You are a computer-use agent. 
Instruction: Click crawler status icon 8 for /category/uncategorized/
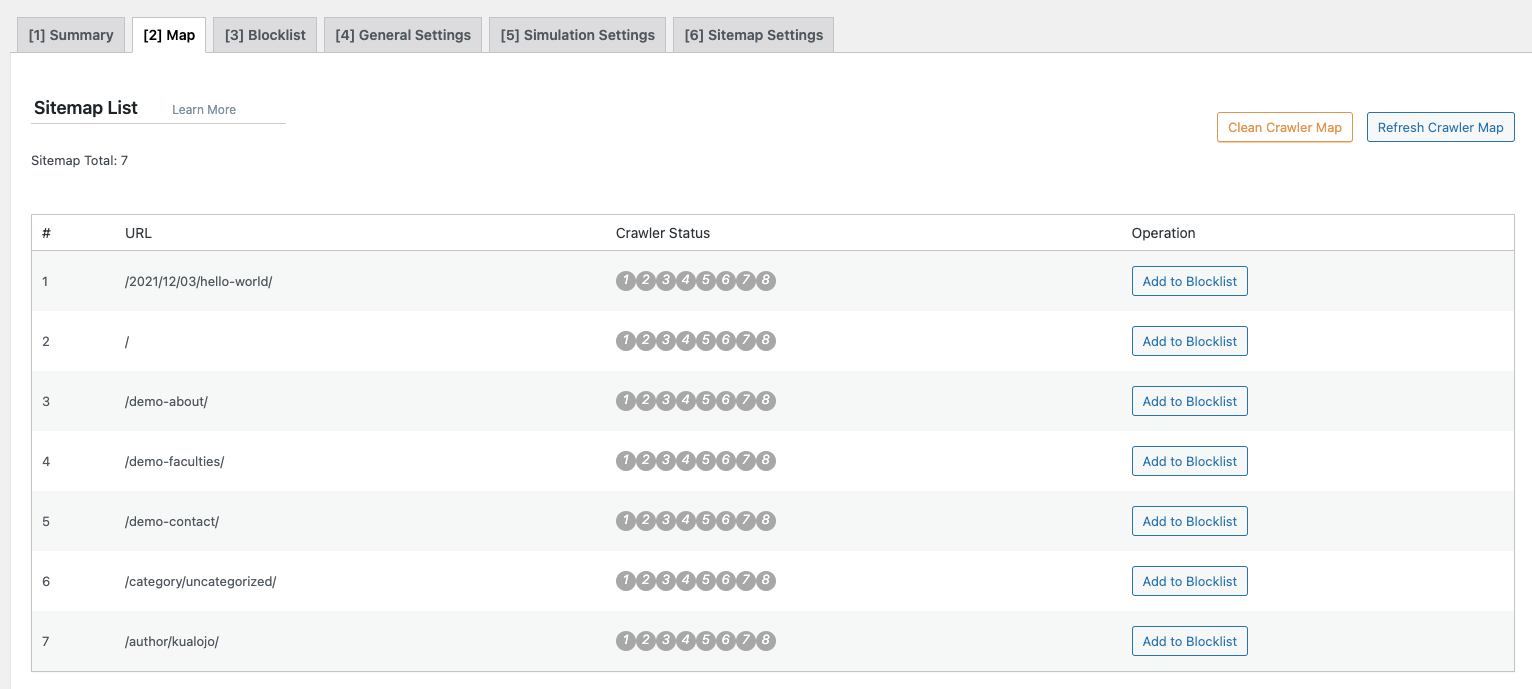click(x=766, y=581)
